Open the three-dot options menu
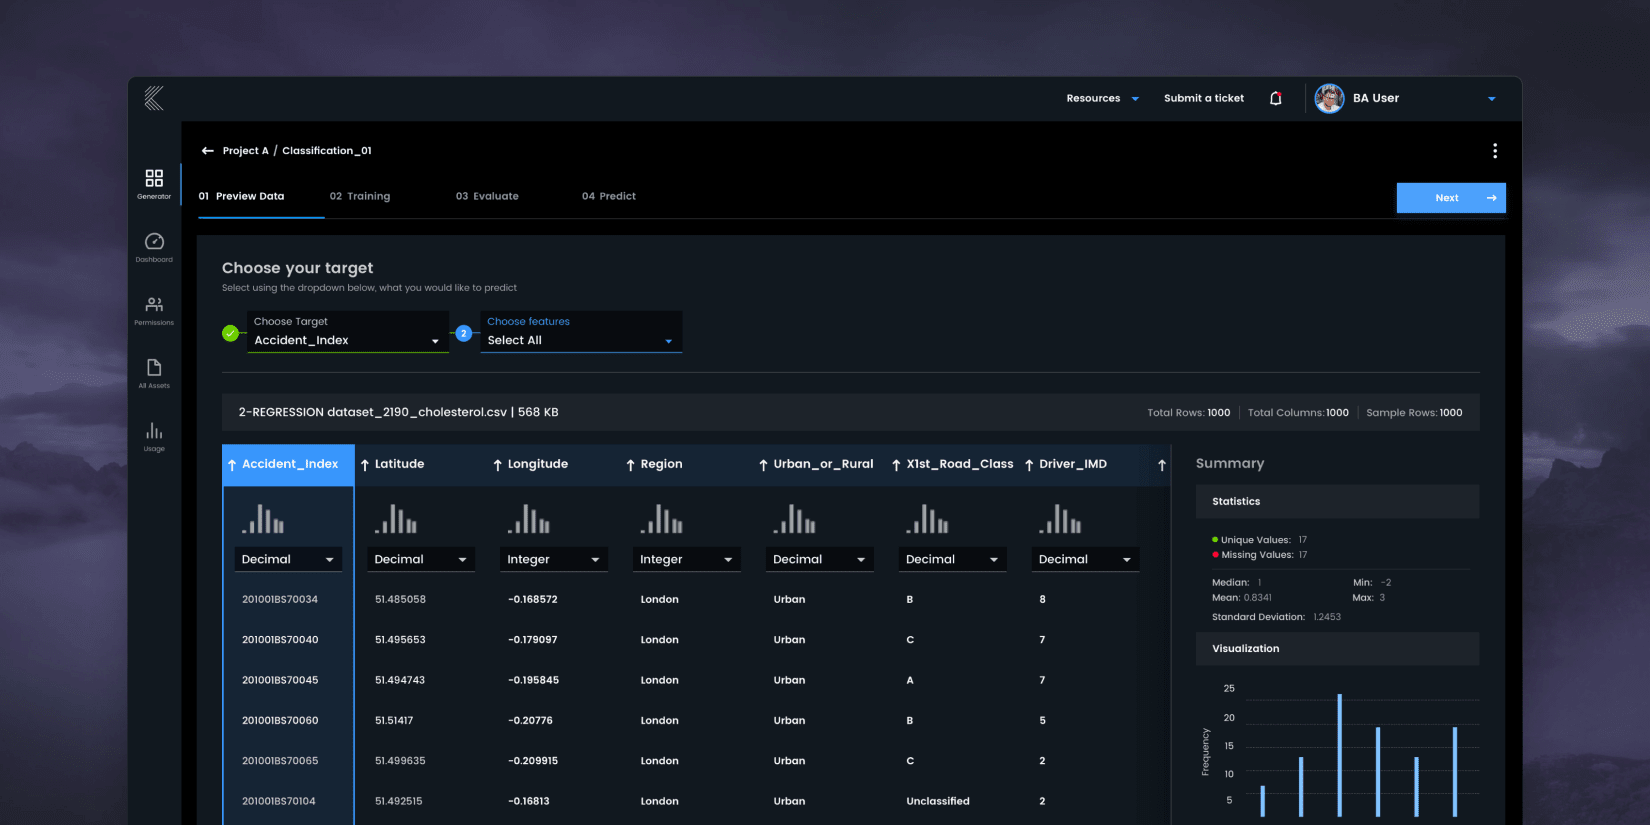 (1495, 151)
